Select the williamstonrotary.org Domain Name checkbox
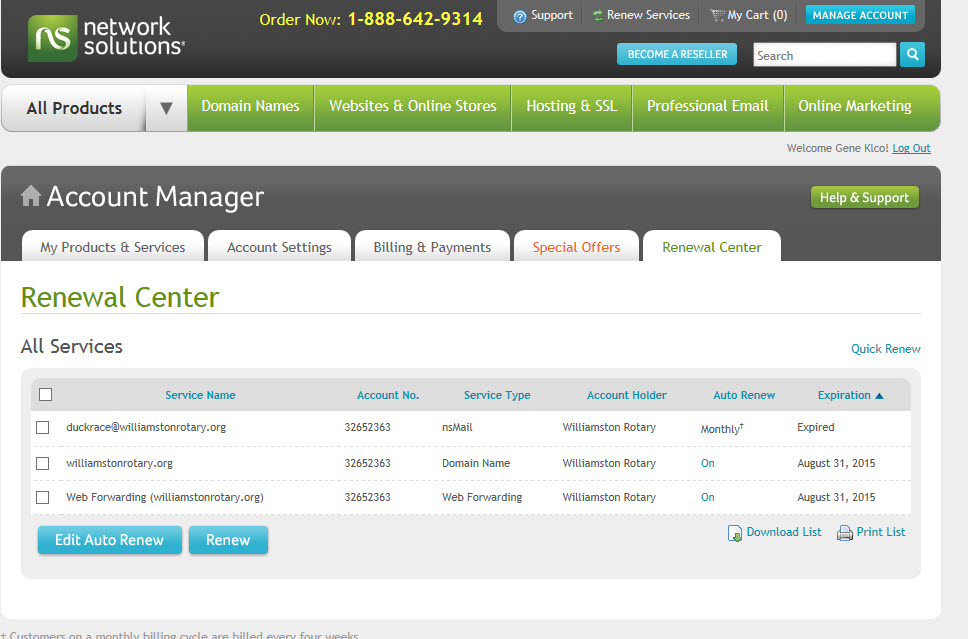968x639 pixels. (43, 463)
